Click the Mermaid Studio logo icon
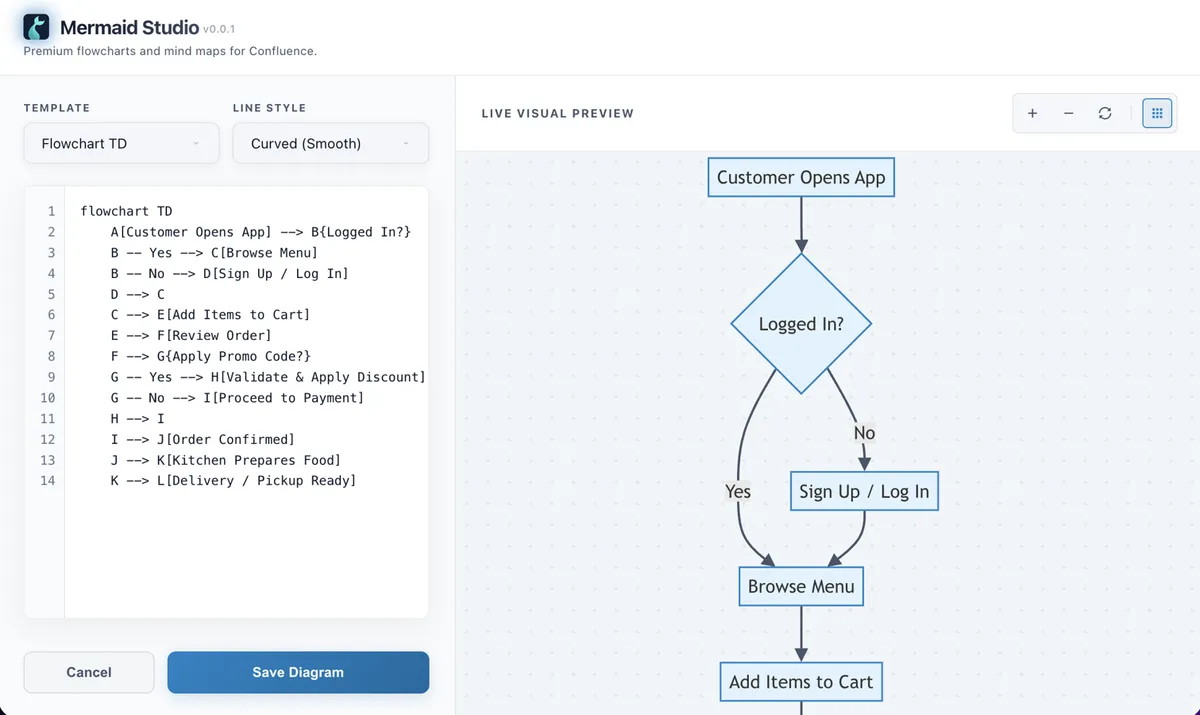This screenshot has height=715, width=1200. [x=37, y=27]
